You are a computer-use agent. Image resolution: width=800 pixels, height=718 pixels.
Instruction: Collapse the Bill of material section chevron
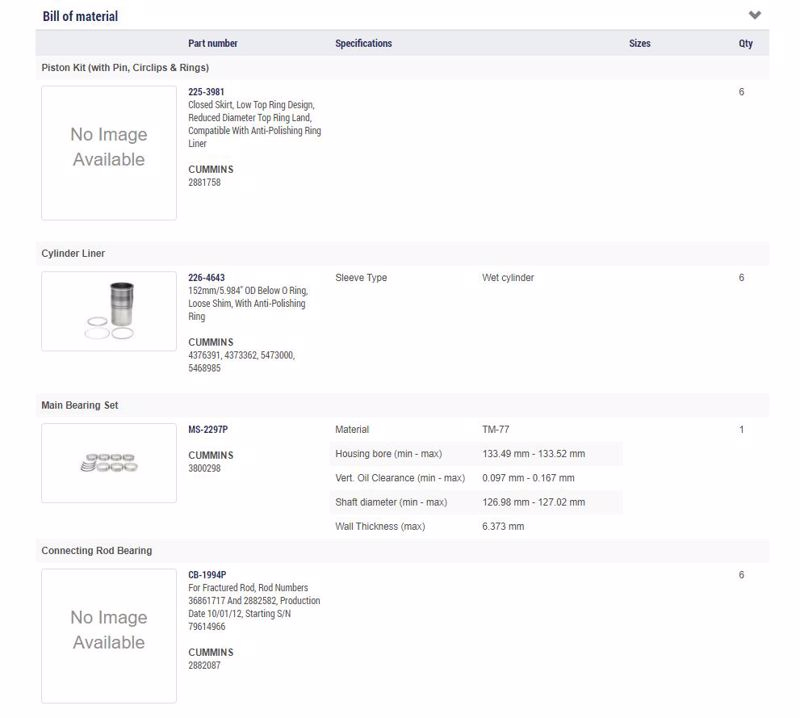coord(755,15)
